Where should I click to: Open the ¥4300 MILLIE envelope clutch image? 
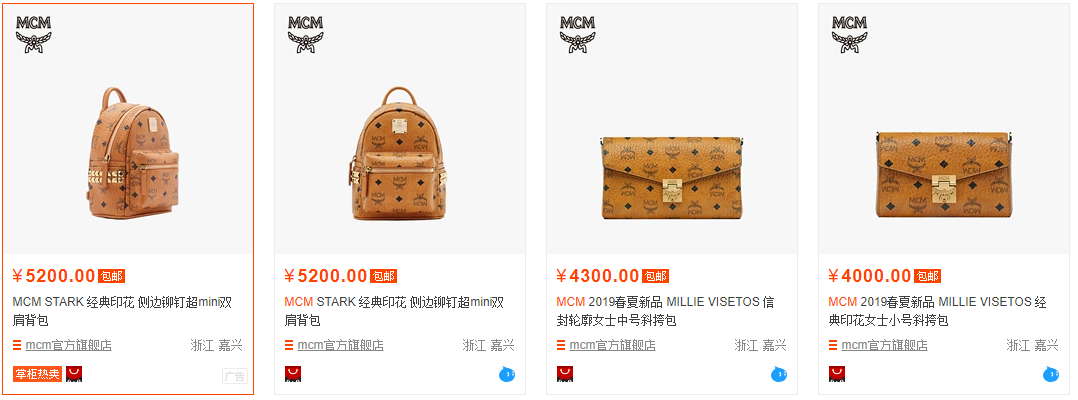(x=672, y=177)
